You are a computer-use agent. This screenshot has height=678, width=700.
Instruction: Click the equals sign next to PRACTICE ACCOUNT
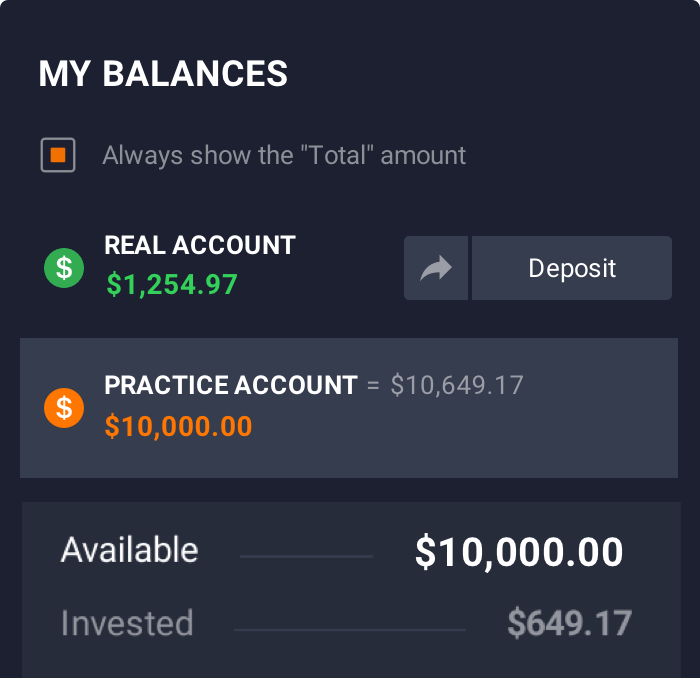(373, 385)
